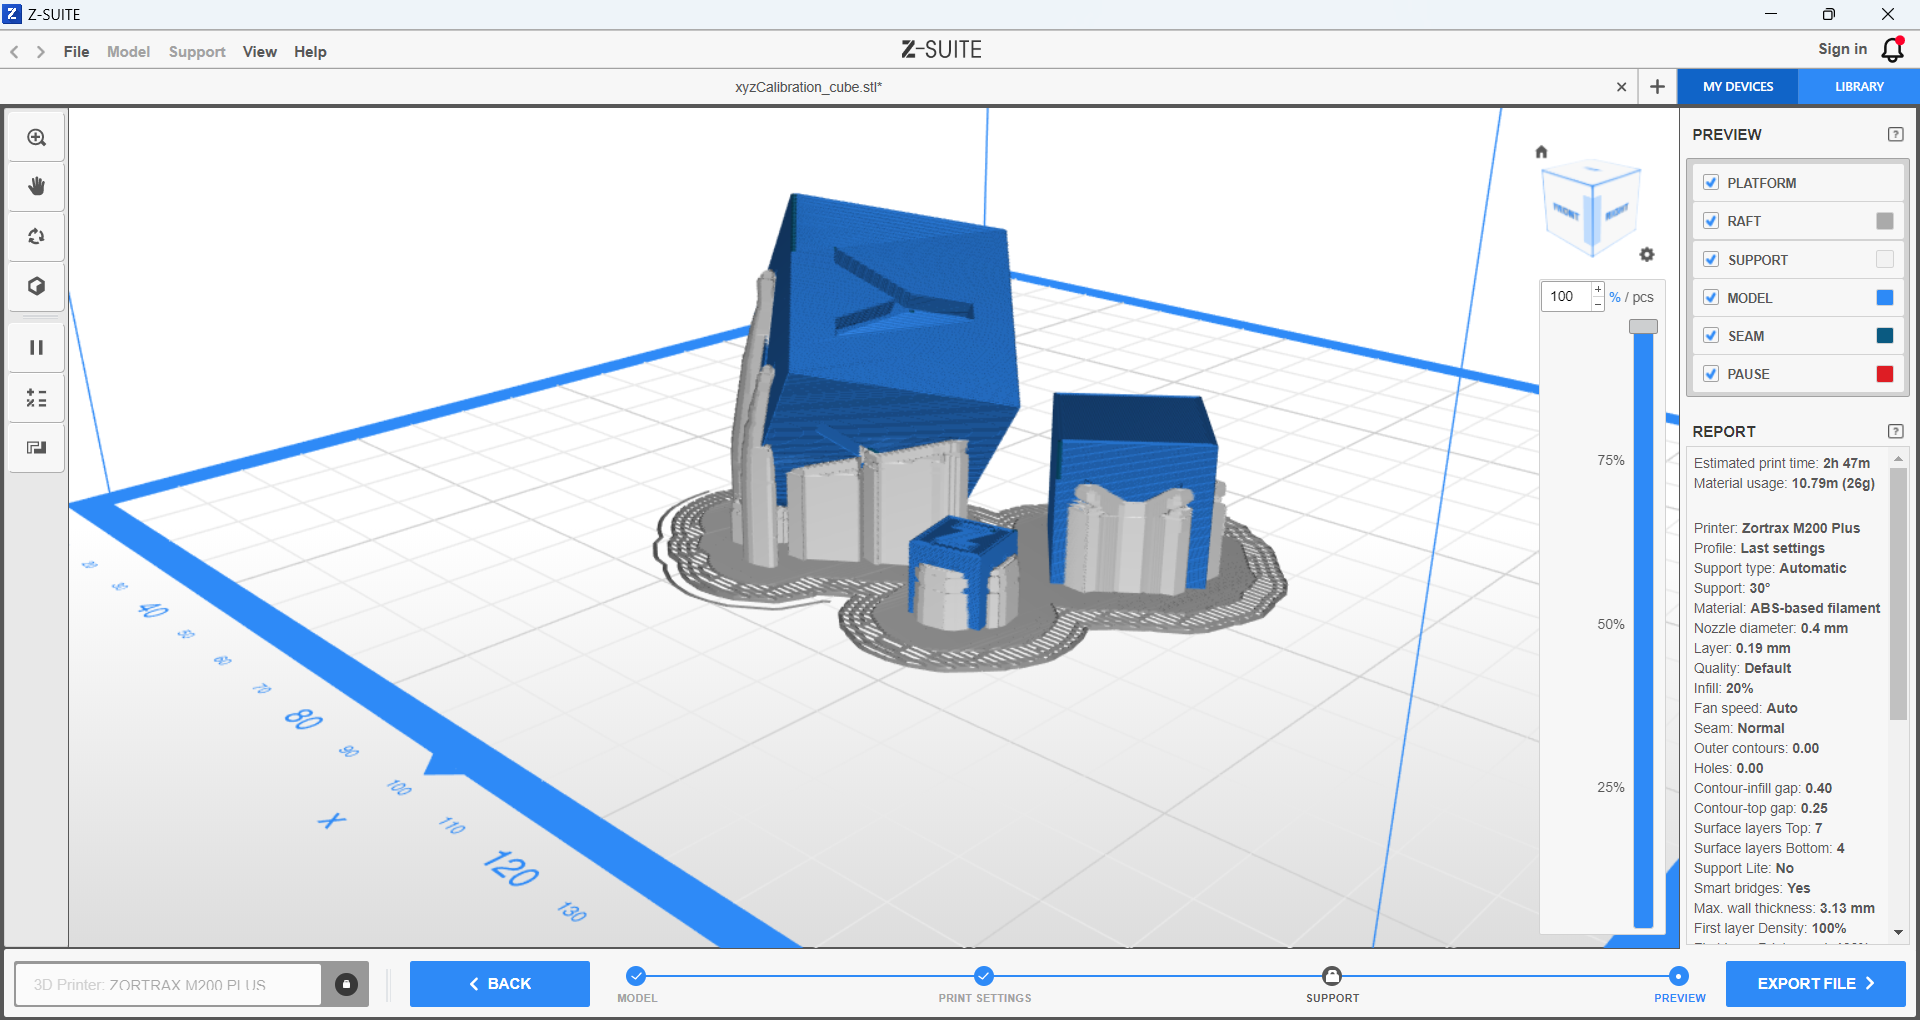Open the MODEL blue color swatch
The height and width of the screenshot is (1020, 1920).
(x=1885, y=298)
